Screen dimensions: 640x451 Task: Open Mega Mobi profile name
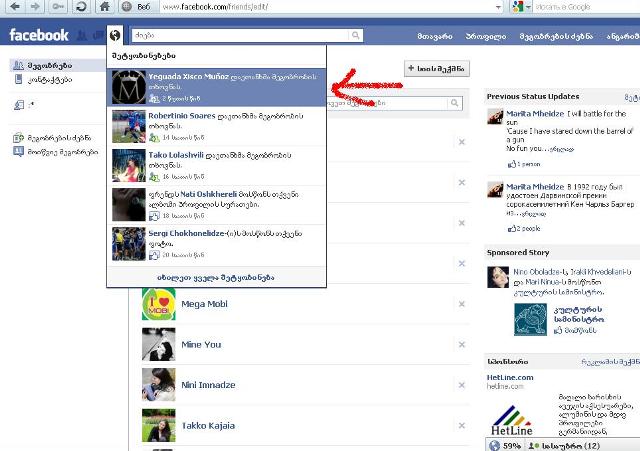pyautogui.click(x=204, y=304)
